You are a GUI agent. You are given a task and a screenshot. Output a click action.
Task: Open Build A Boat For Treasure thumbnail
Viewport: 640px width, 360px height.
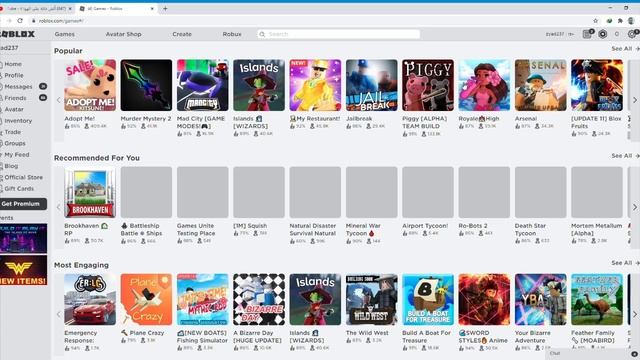[428, 299]
